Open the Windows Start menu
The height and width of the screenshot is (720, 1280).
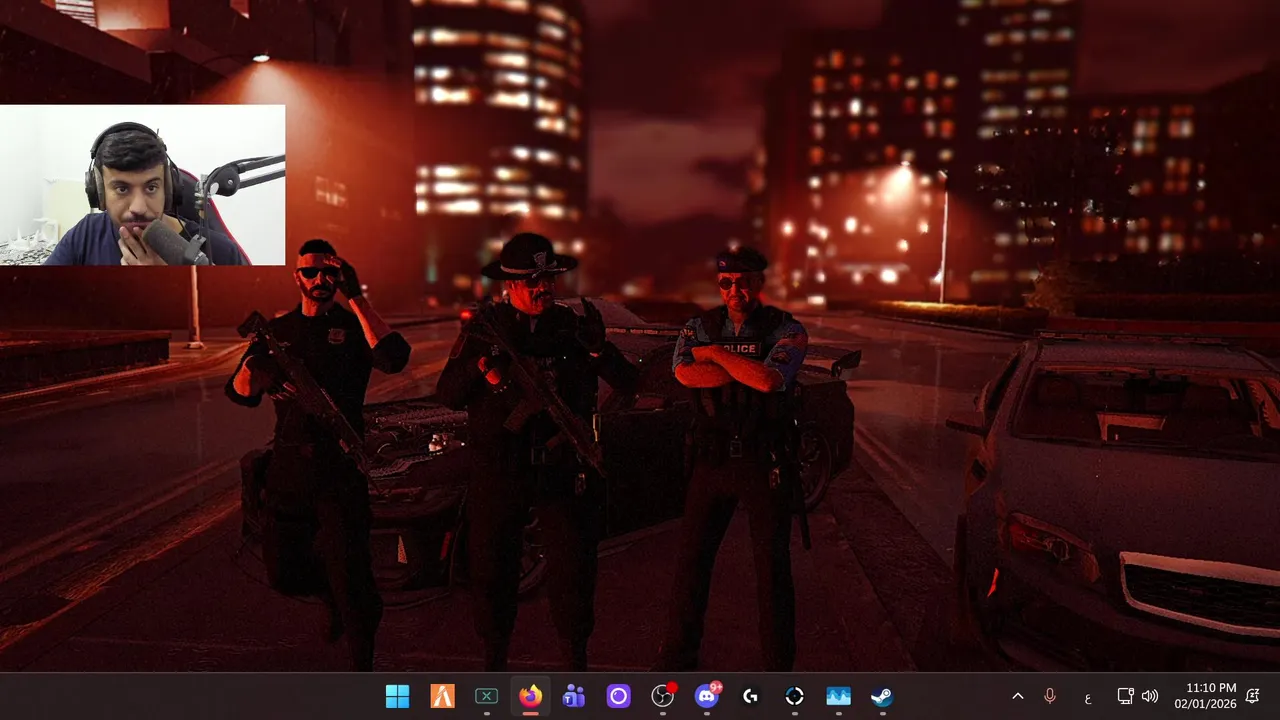tap(397, 696)
